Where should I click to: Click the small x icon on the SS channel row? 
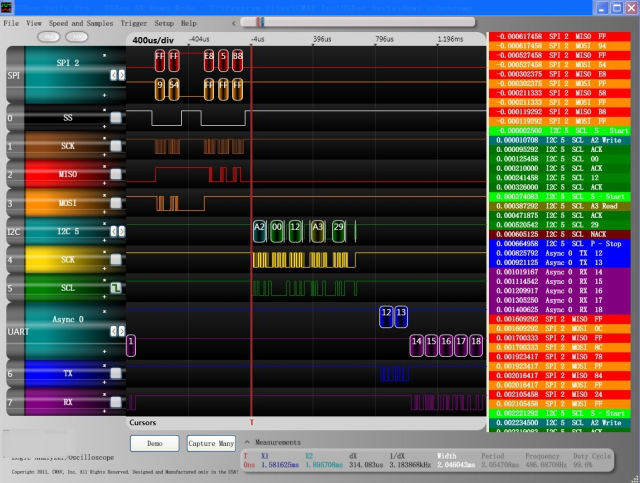click(104, 110)
